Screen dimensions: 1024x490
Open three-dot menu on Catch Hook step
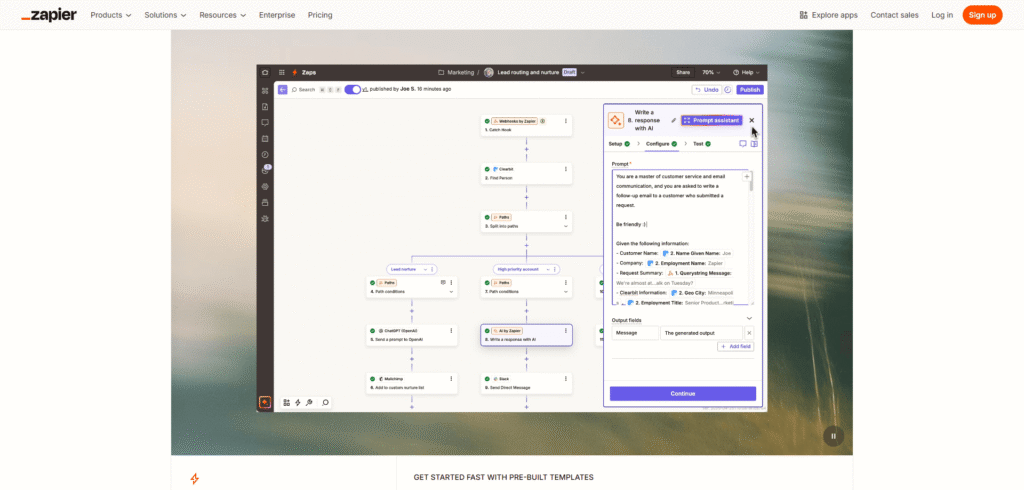tap(566, 121)
